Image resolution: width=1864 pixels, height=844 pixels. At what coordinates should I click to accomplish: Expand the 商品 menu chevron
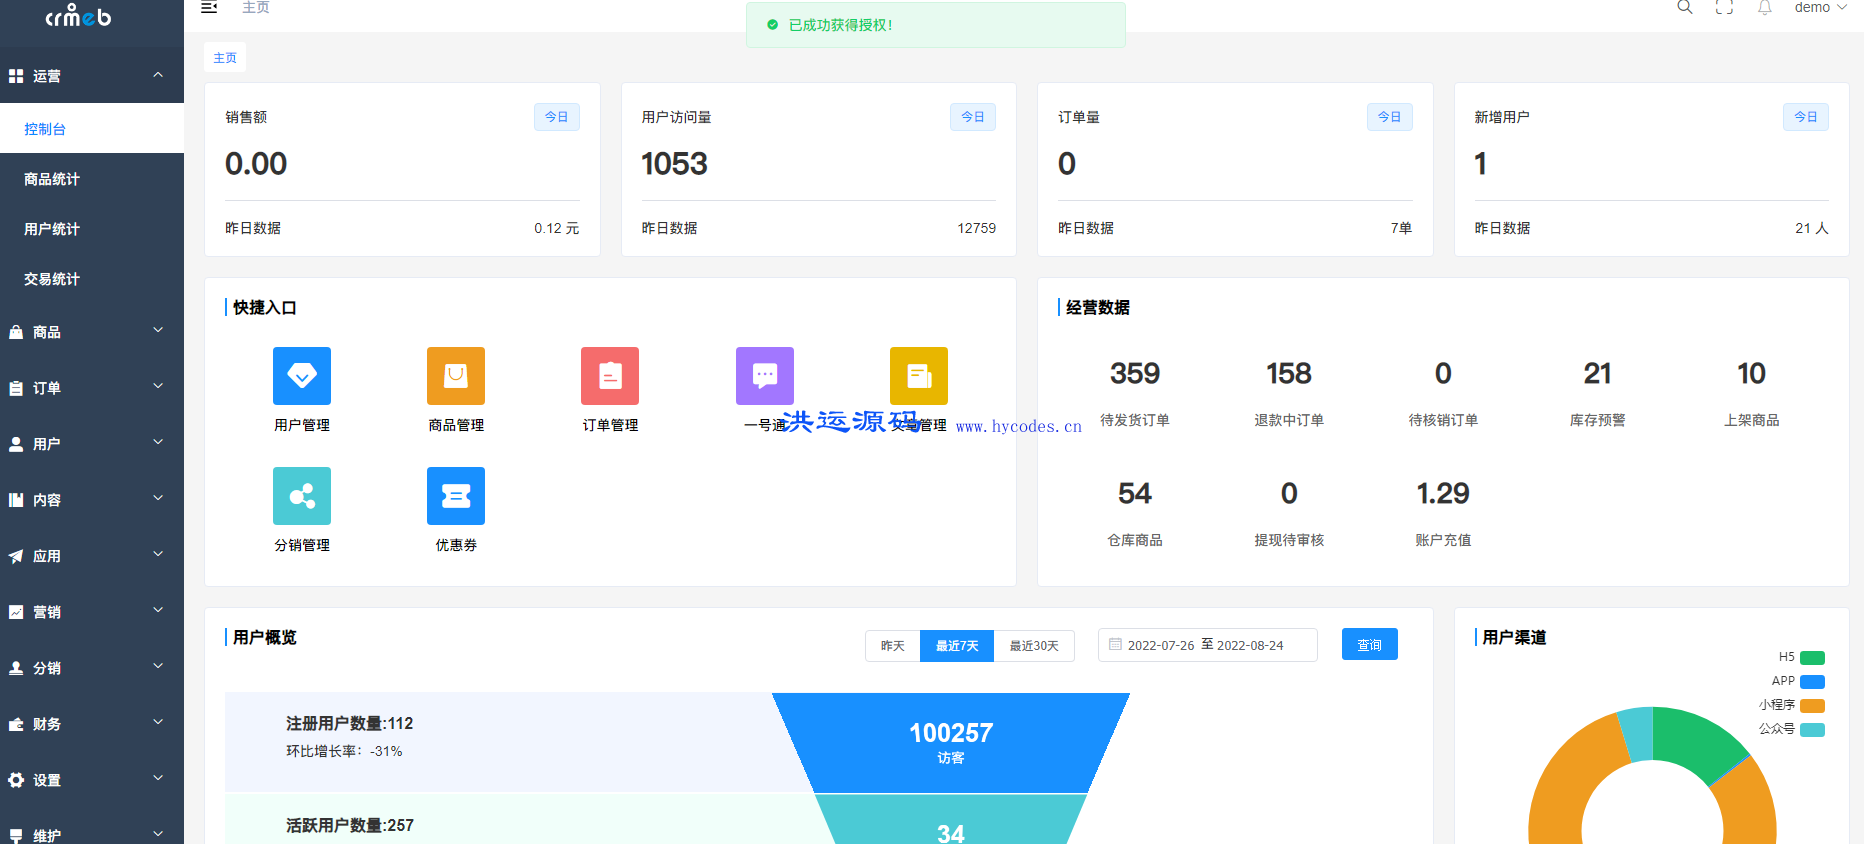point(158,330)
